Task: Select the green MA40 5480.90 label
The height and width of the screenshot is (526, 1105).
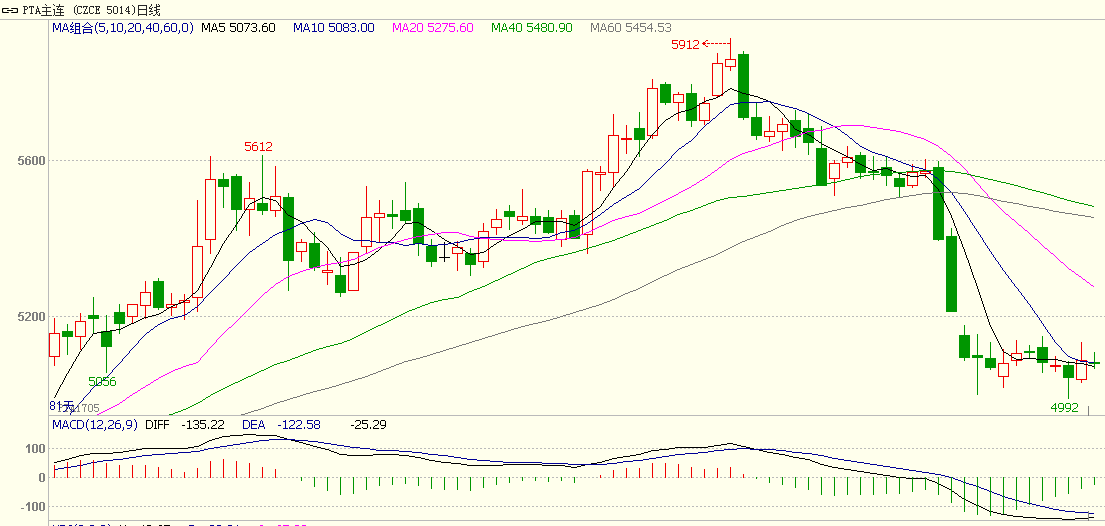Action: [531, 28]
